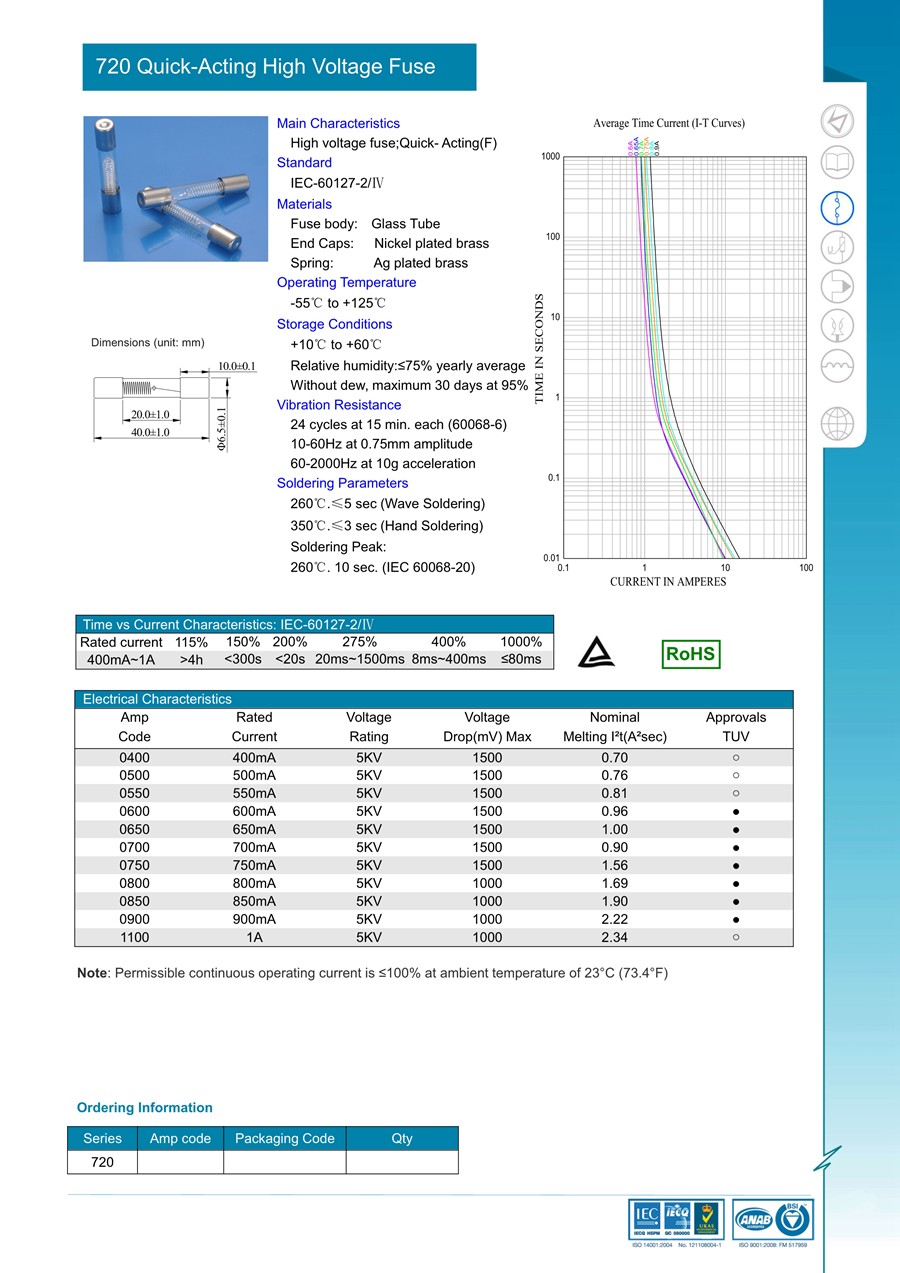Select the Amp code header in ordering table

[180, 1138]
